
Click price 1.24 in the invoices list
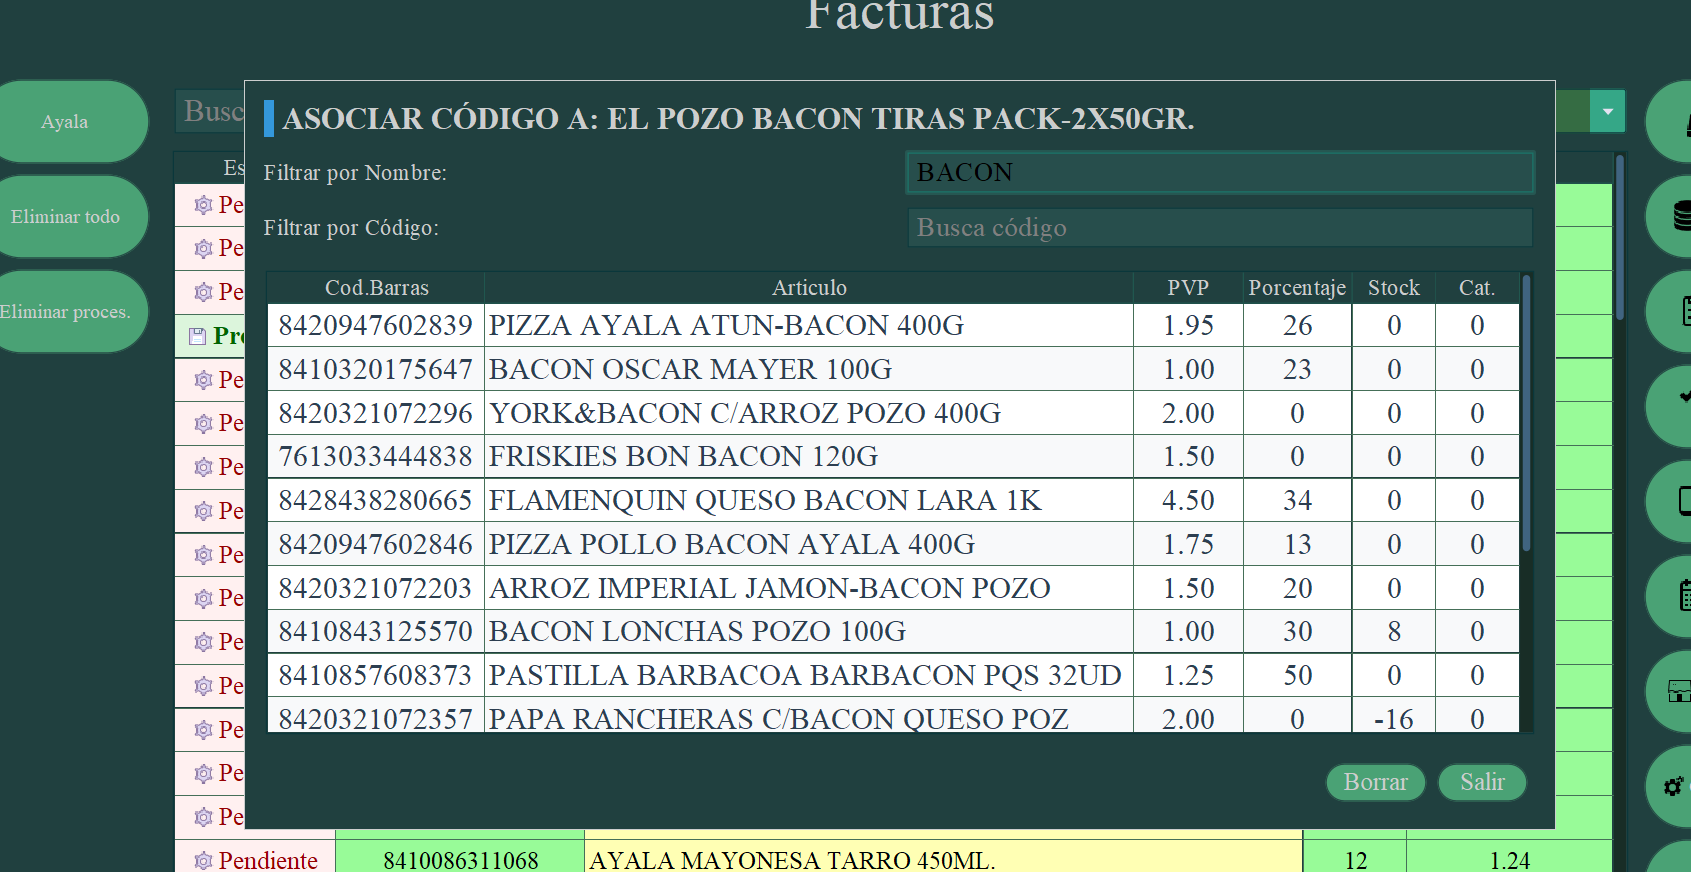1510,860
